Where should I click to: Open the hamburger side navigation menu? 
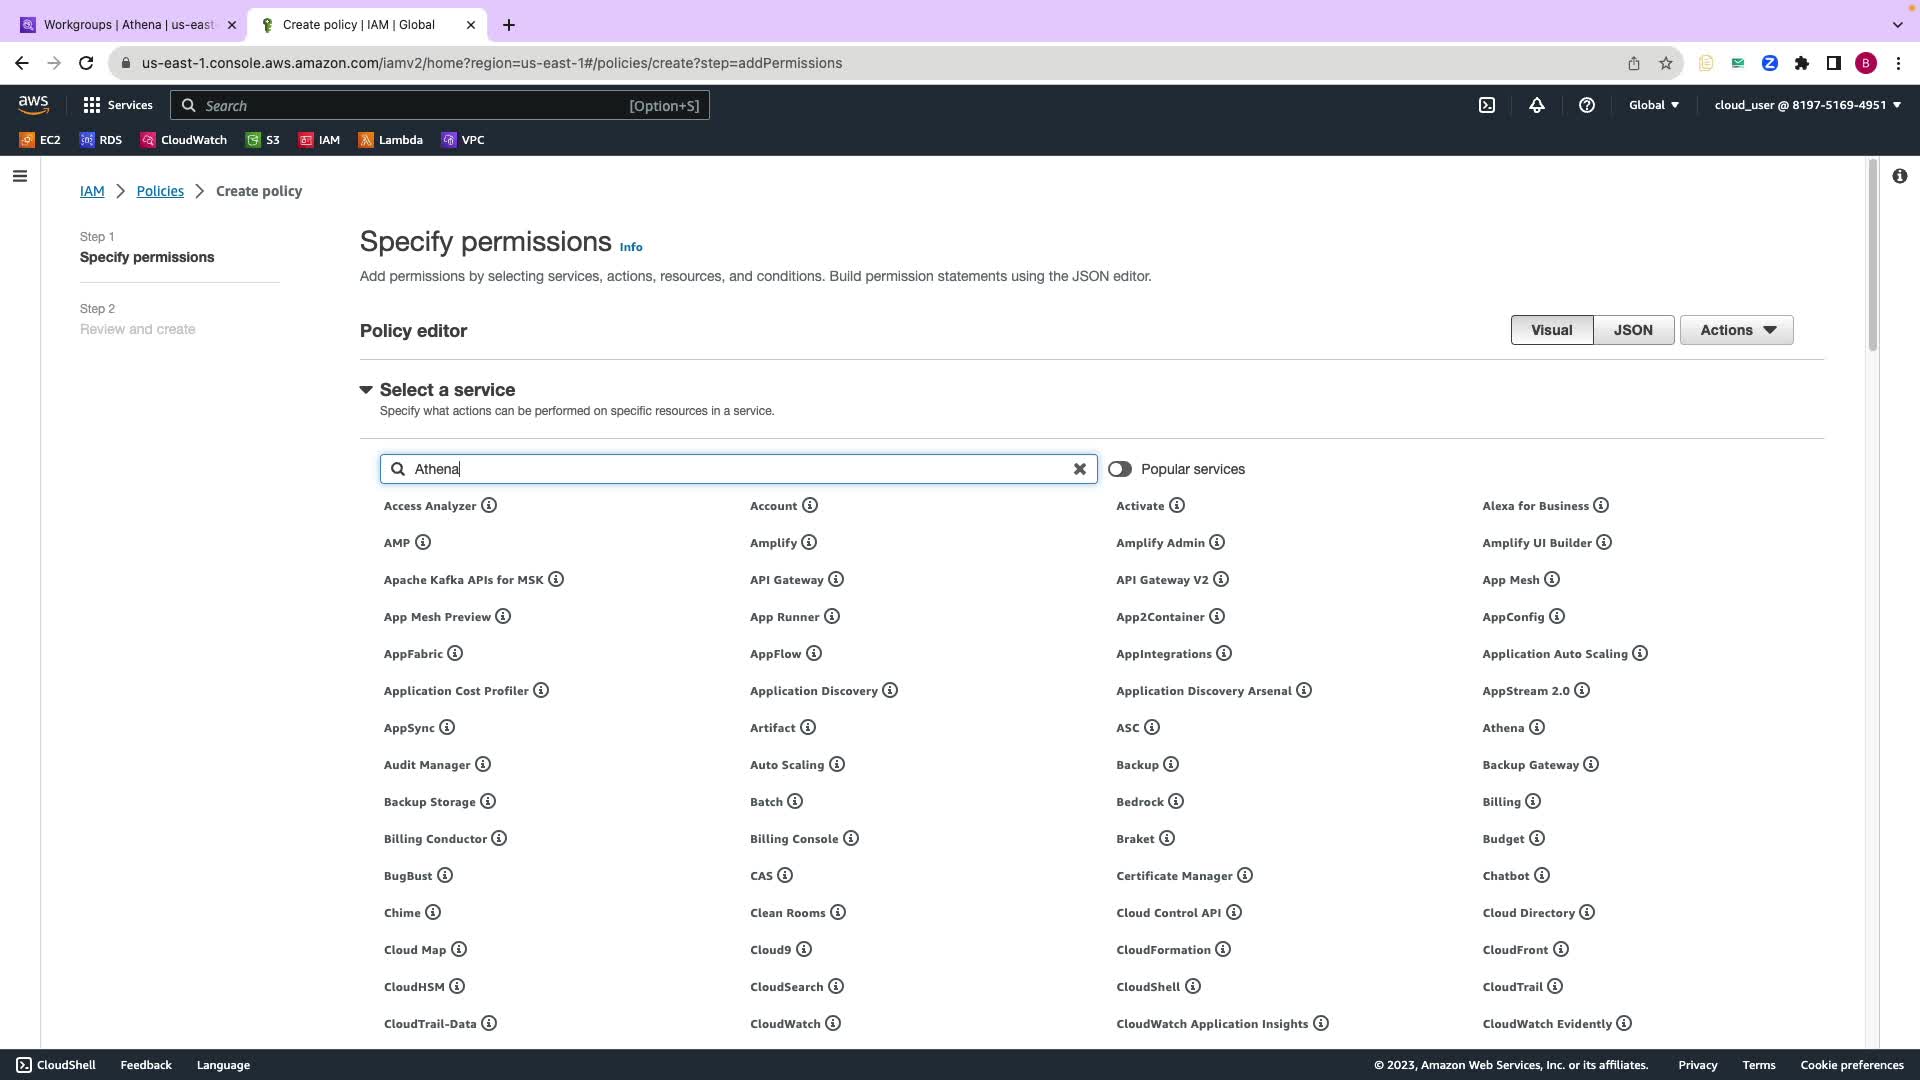tap(20, 176)
